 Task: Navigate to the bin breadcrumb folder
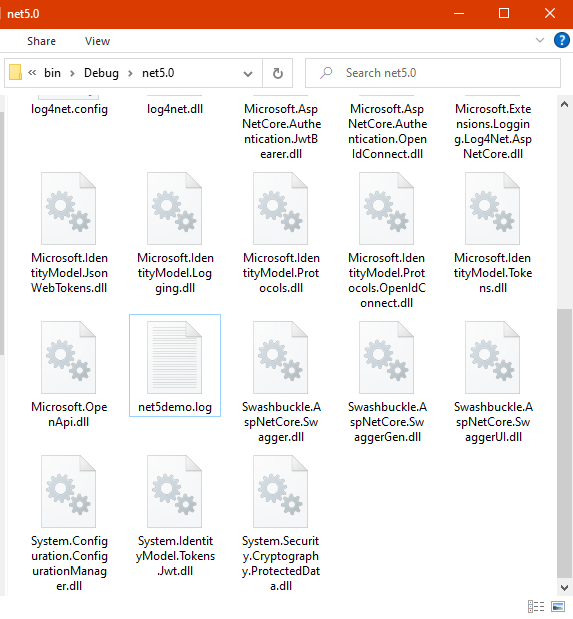coord(53,73)
